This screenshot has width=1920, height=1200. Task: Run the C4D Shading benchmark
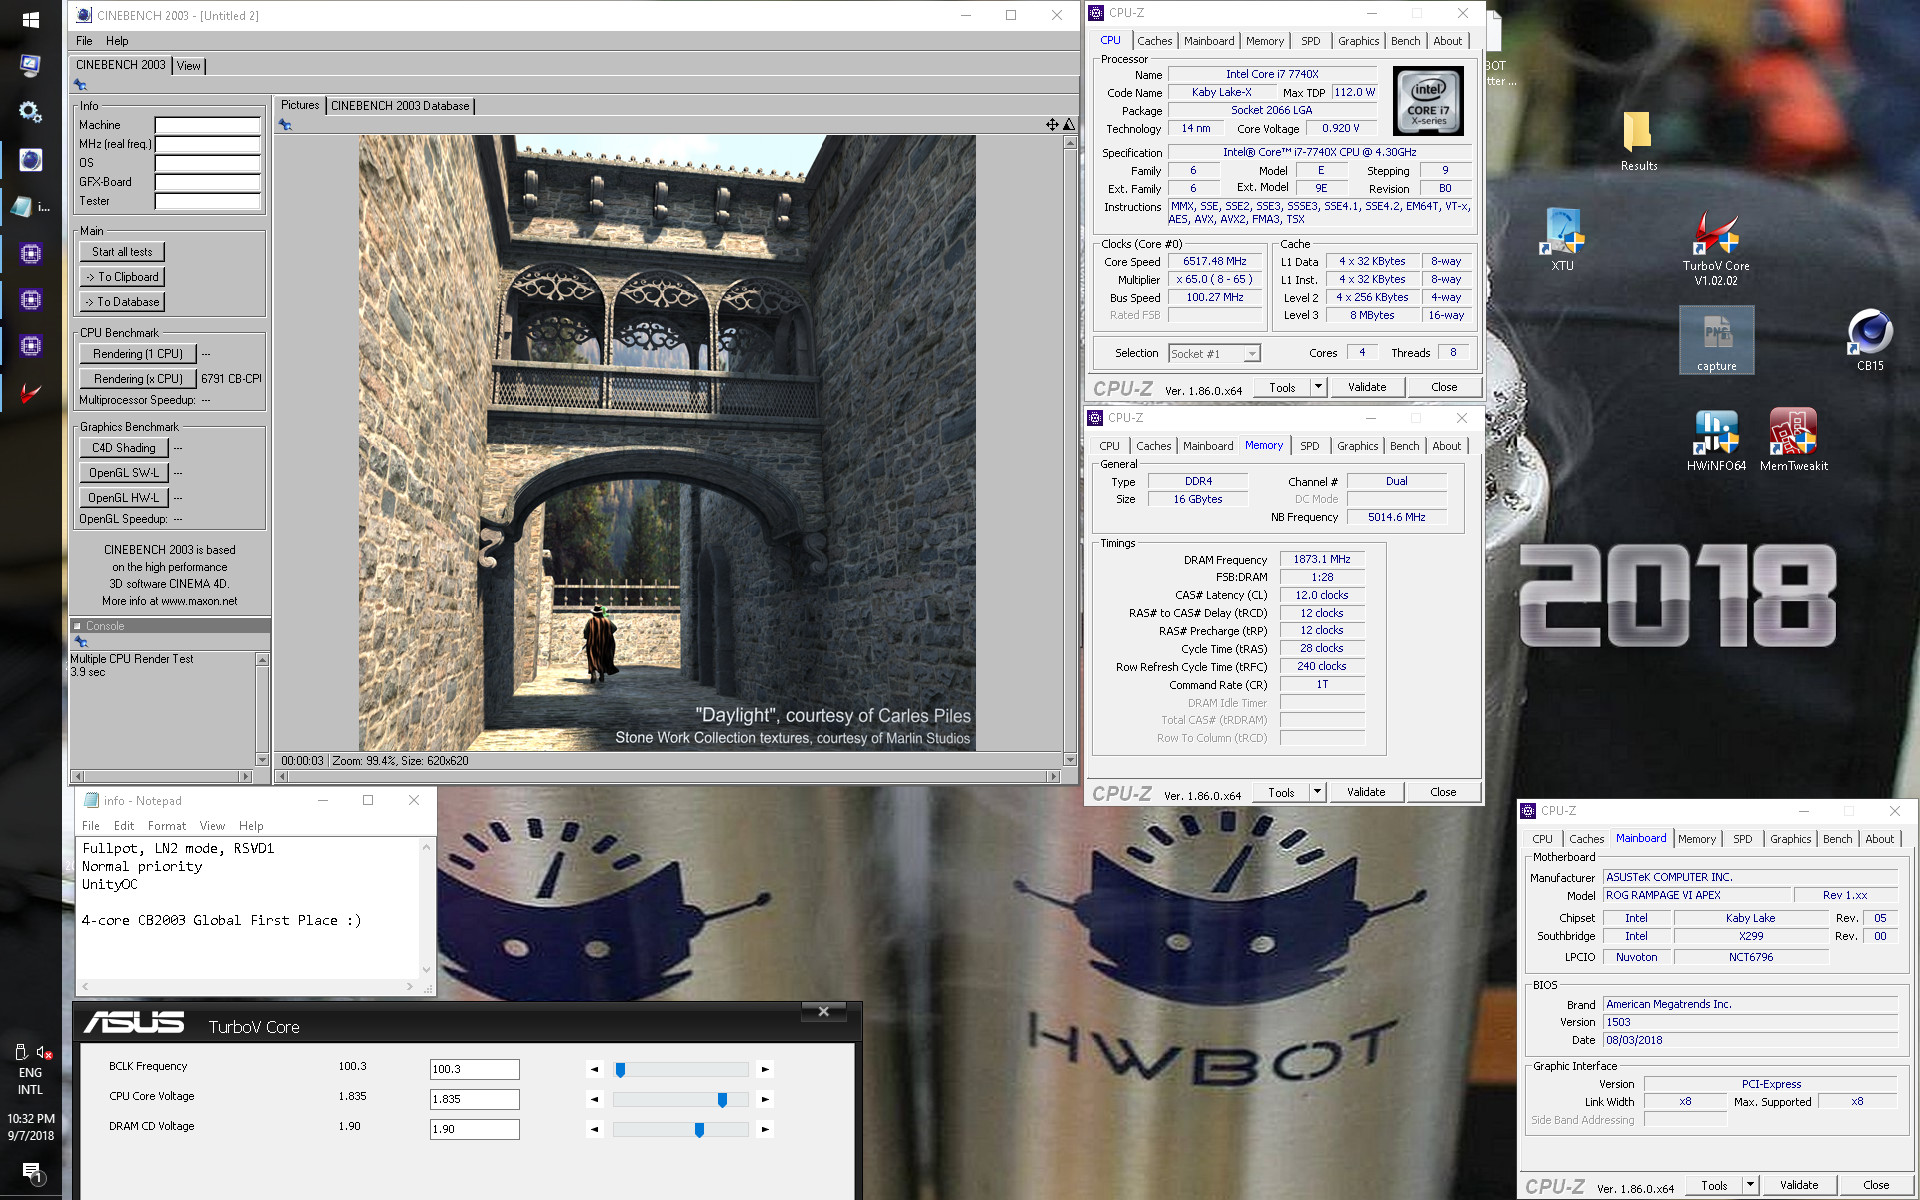(x=124, y=448)
